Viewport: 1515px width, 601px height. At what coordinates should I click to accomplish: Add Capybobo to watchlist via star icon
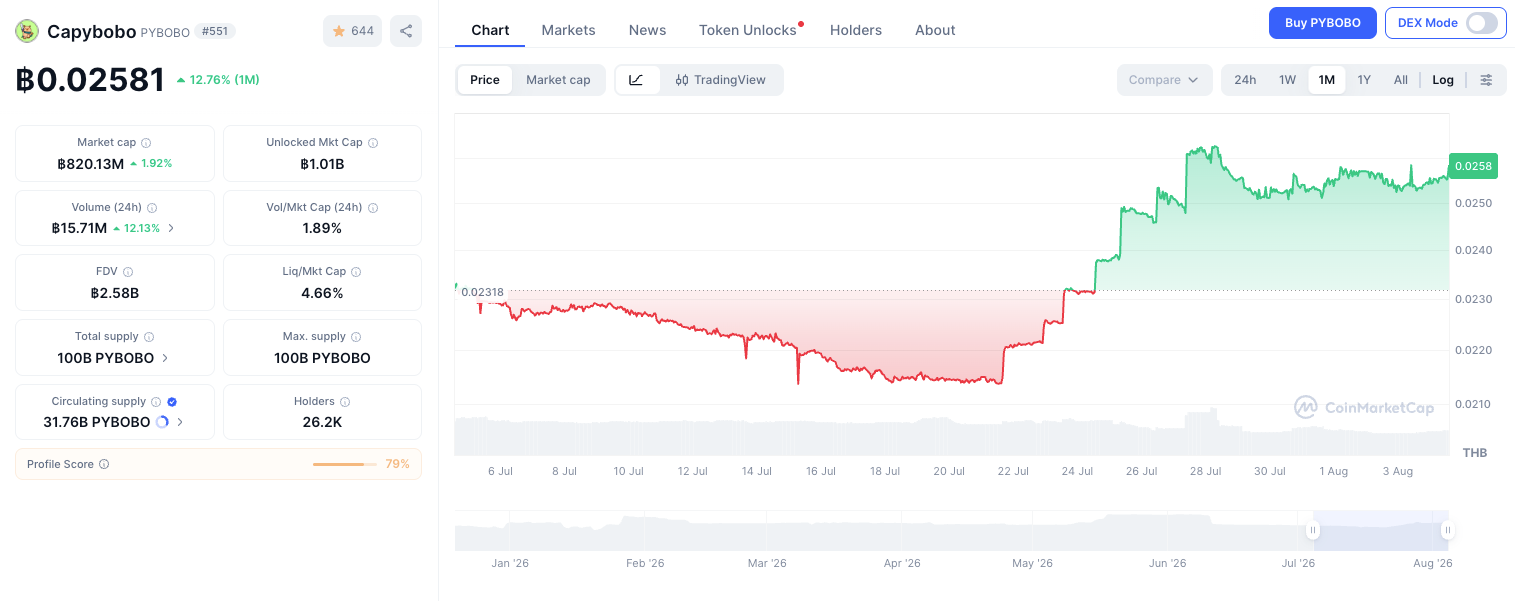pyautogui.click(x=352, y=31)
